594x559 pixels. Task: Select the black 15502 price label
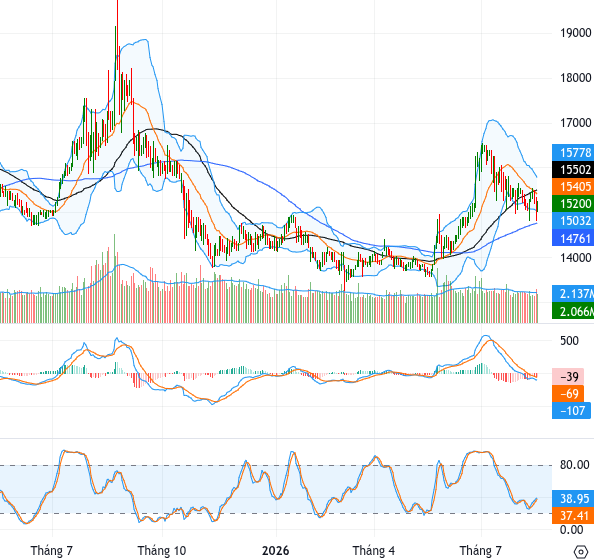573,170
